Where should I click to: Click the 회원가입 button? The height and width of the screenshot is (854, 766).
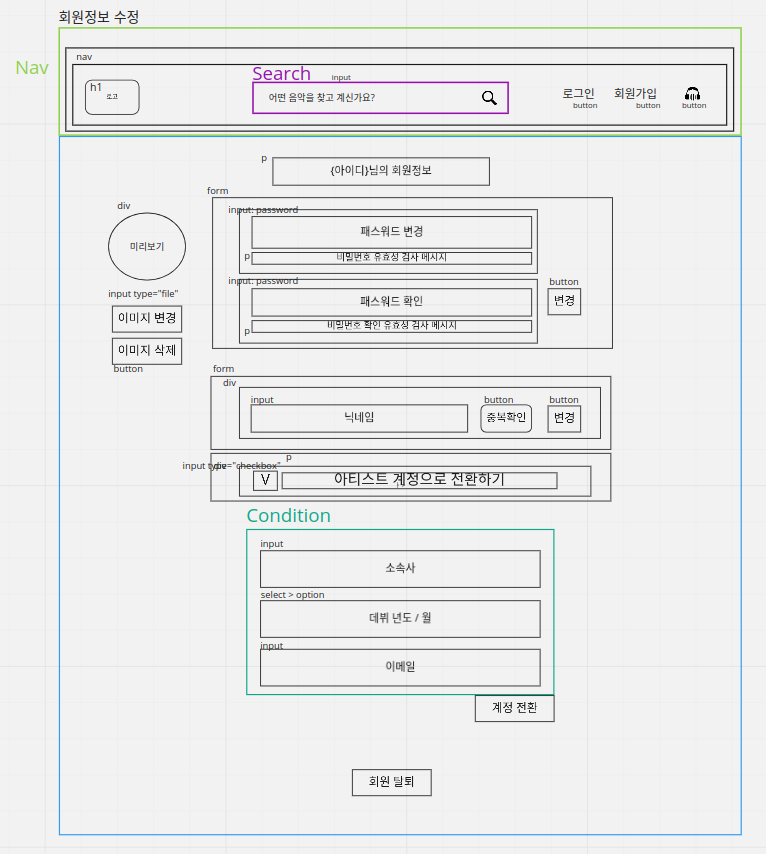(635, 94)
